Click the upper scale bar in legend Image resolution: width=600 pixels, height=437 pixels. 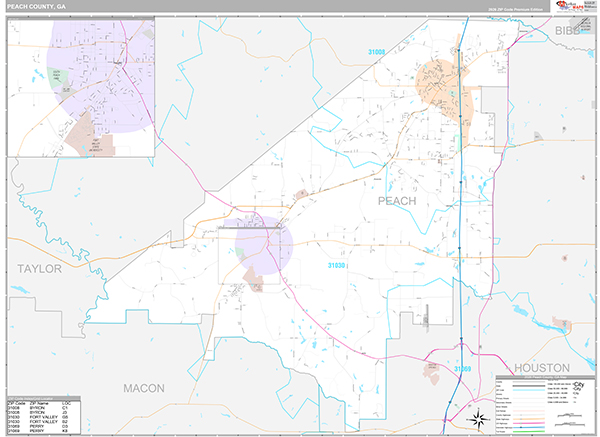(570, 416)
